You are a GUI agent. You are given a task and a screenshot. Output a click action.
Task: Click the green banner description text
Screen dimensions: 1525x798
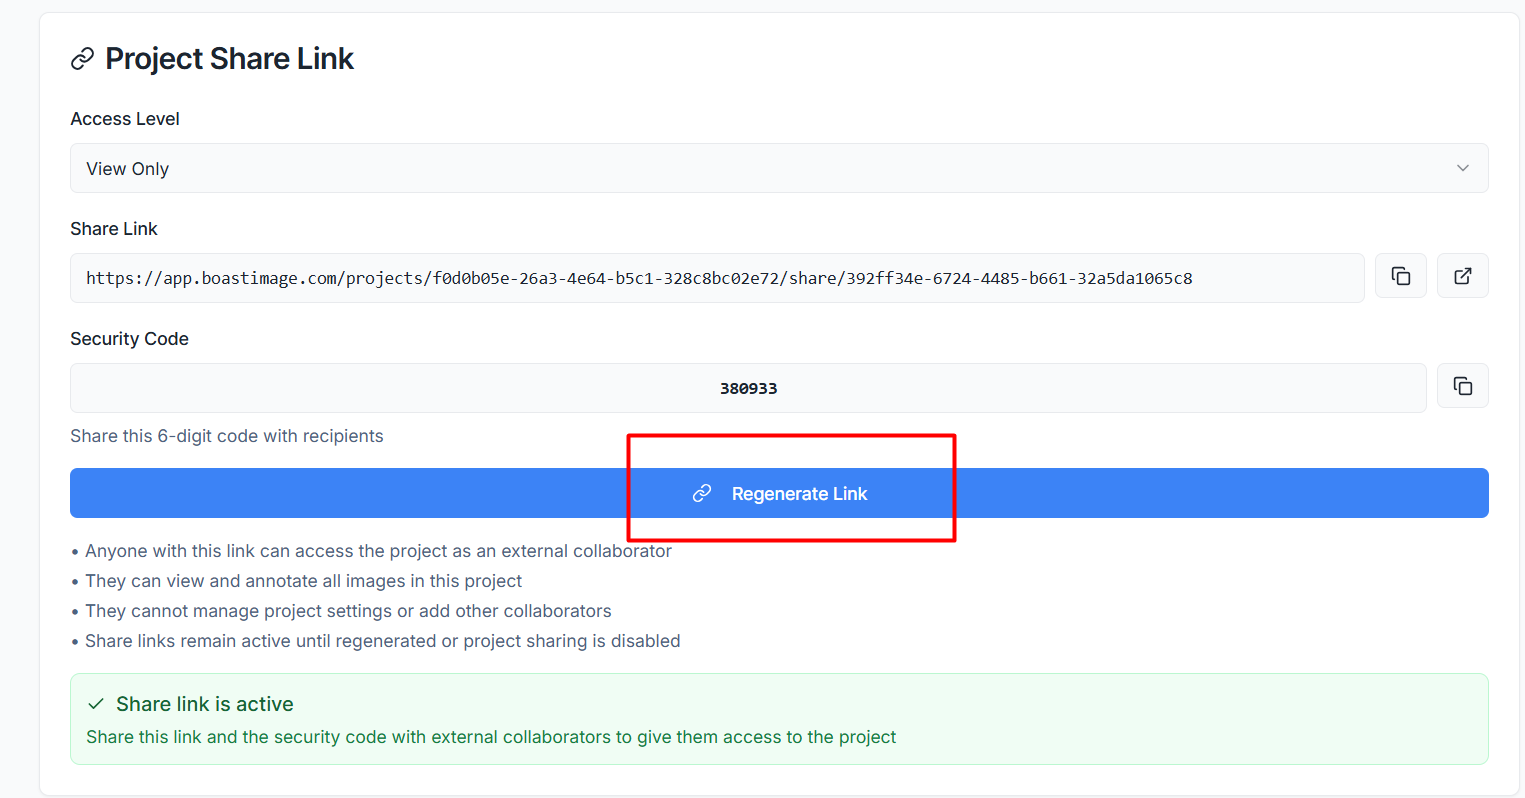[491, 737]
